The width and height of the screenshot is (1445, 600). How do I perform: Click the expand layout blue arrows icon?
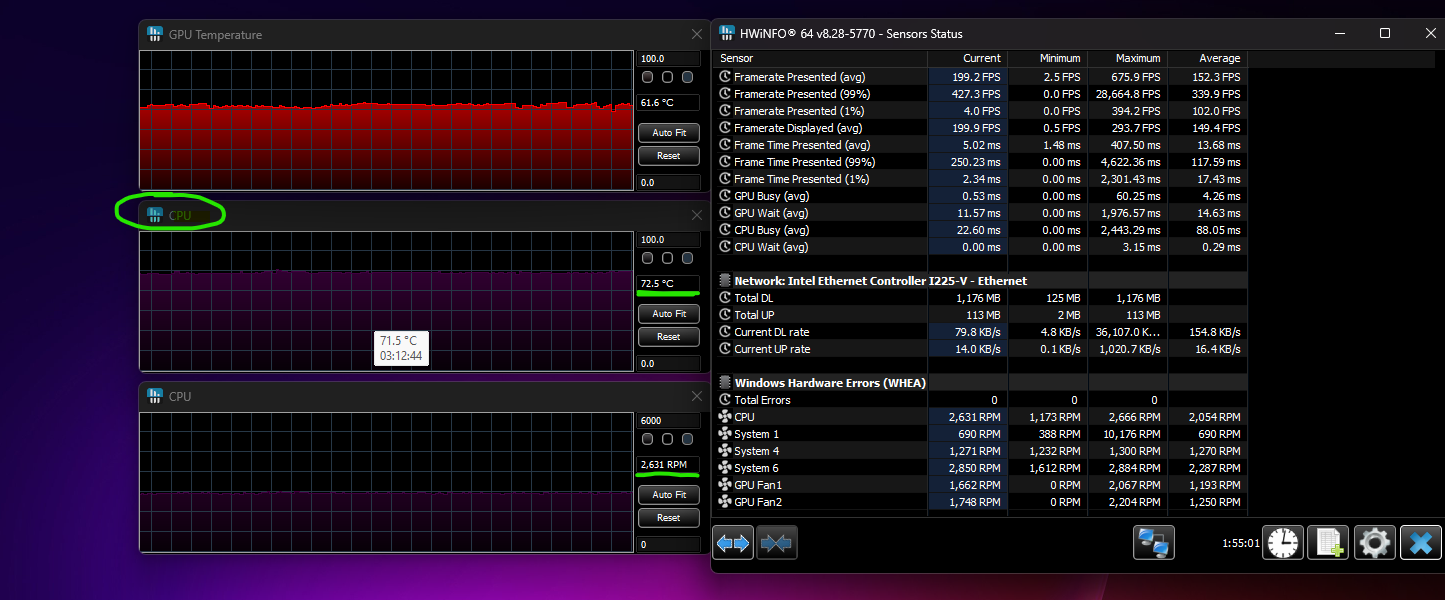tap(733, 543)
